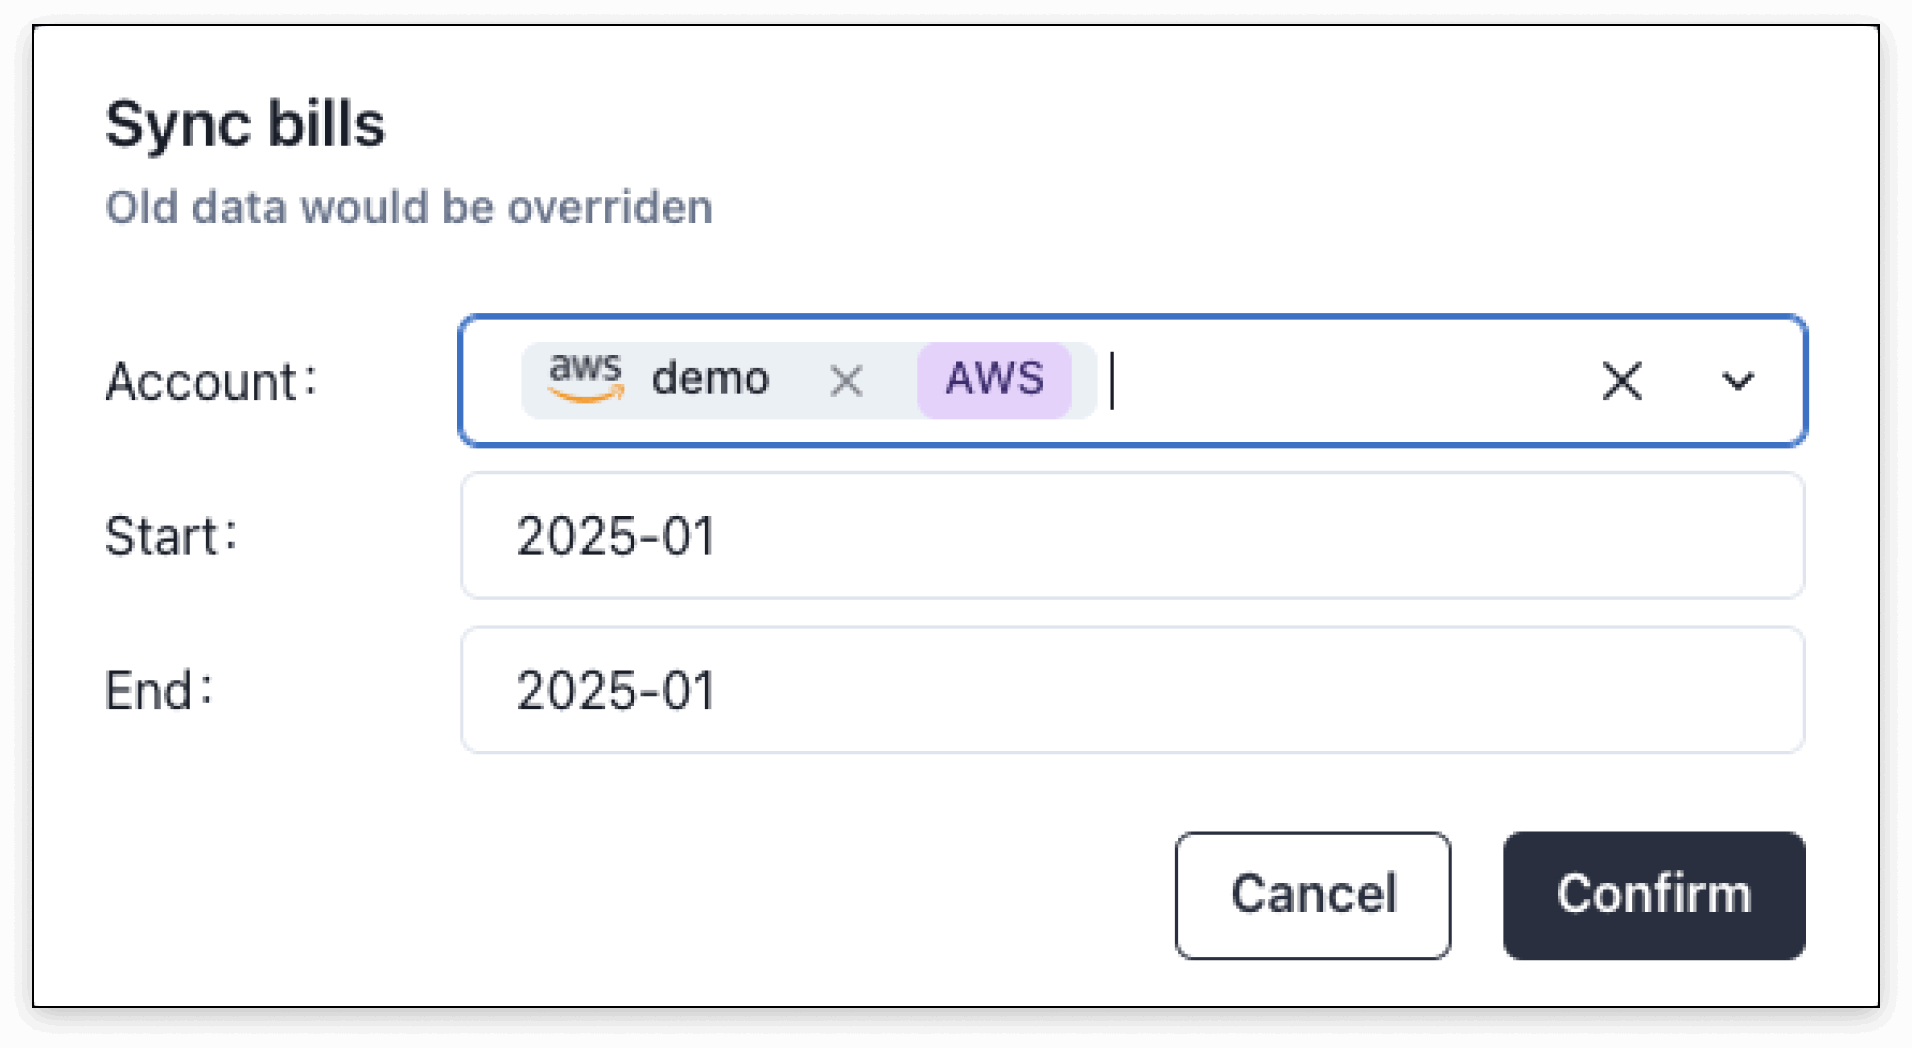1912x1048 pixels.
Task: Click blank area left of the Cancel button
Action: tap(640, 895)
